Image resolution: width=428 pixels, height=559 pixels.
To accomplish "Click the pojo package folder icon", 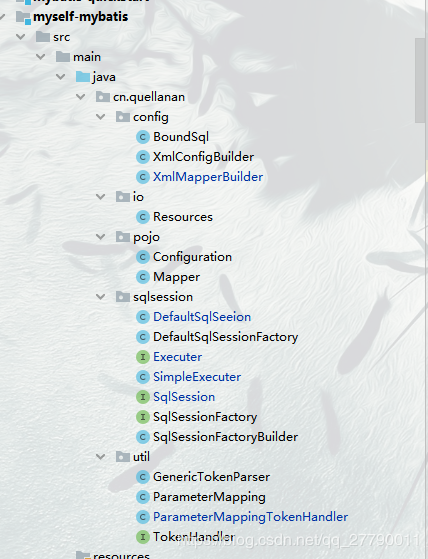I will 123,237.
